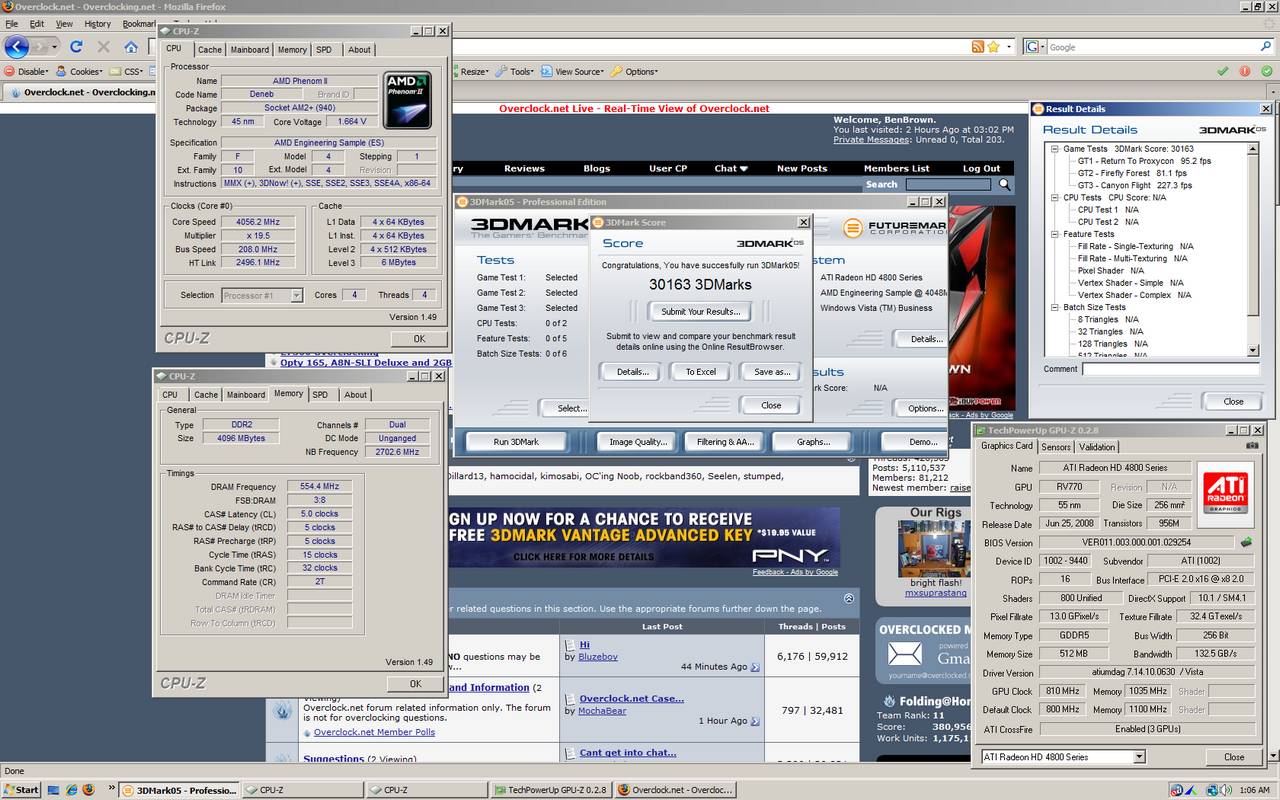Collapse CPU Tests tree node
Image resolution: width=1280 pixels, height=800 pixels.
point(1054,198)
